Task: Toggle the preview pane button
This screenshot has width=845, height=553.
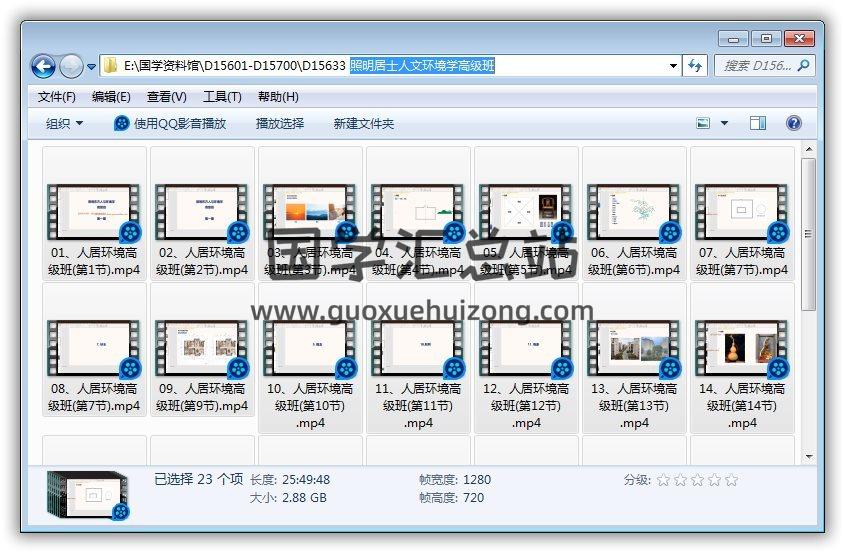Action: [758, 123]
